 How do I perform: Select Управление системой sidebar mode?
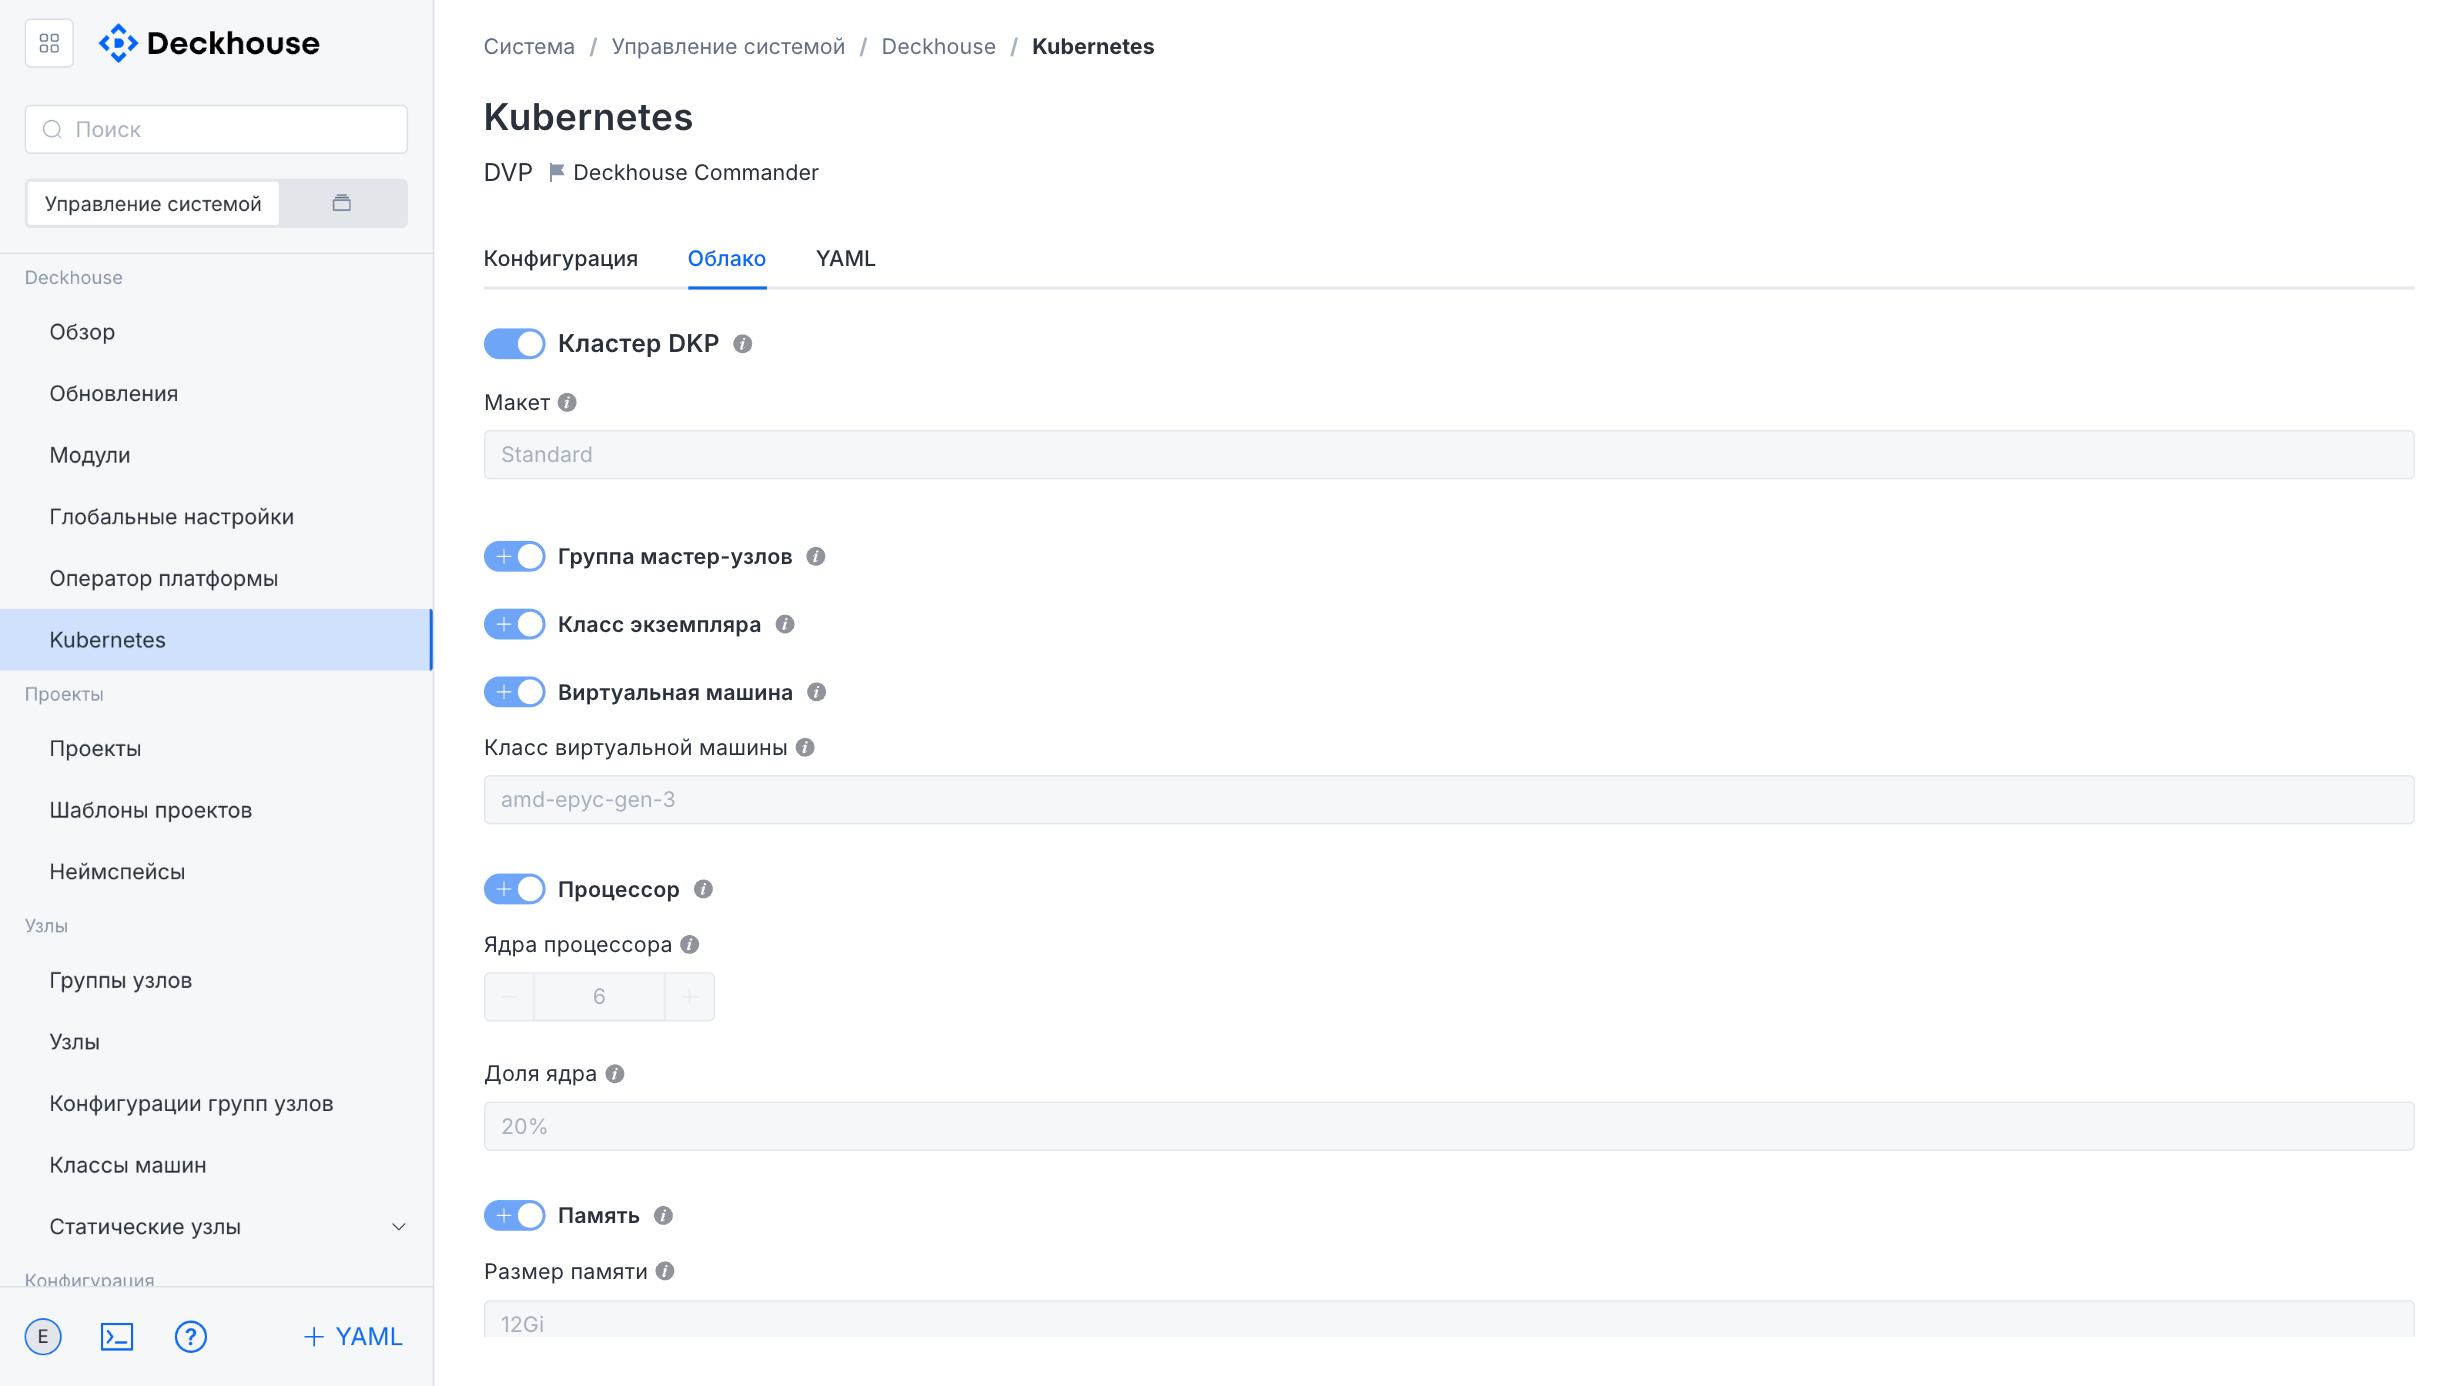click(x=153, y=203)
